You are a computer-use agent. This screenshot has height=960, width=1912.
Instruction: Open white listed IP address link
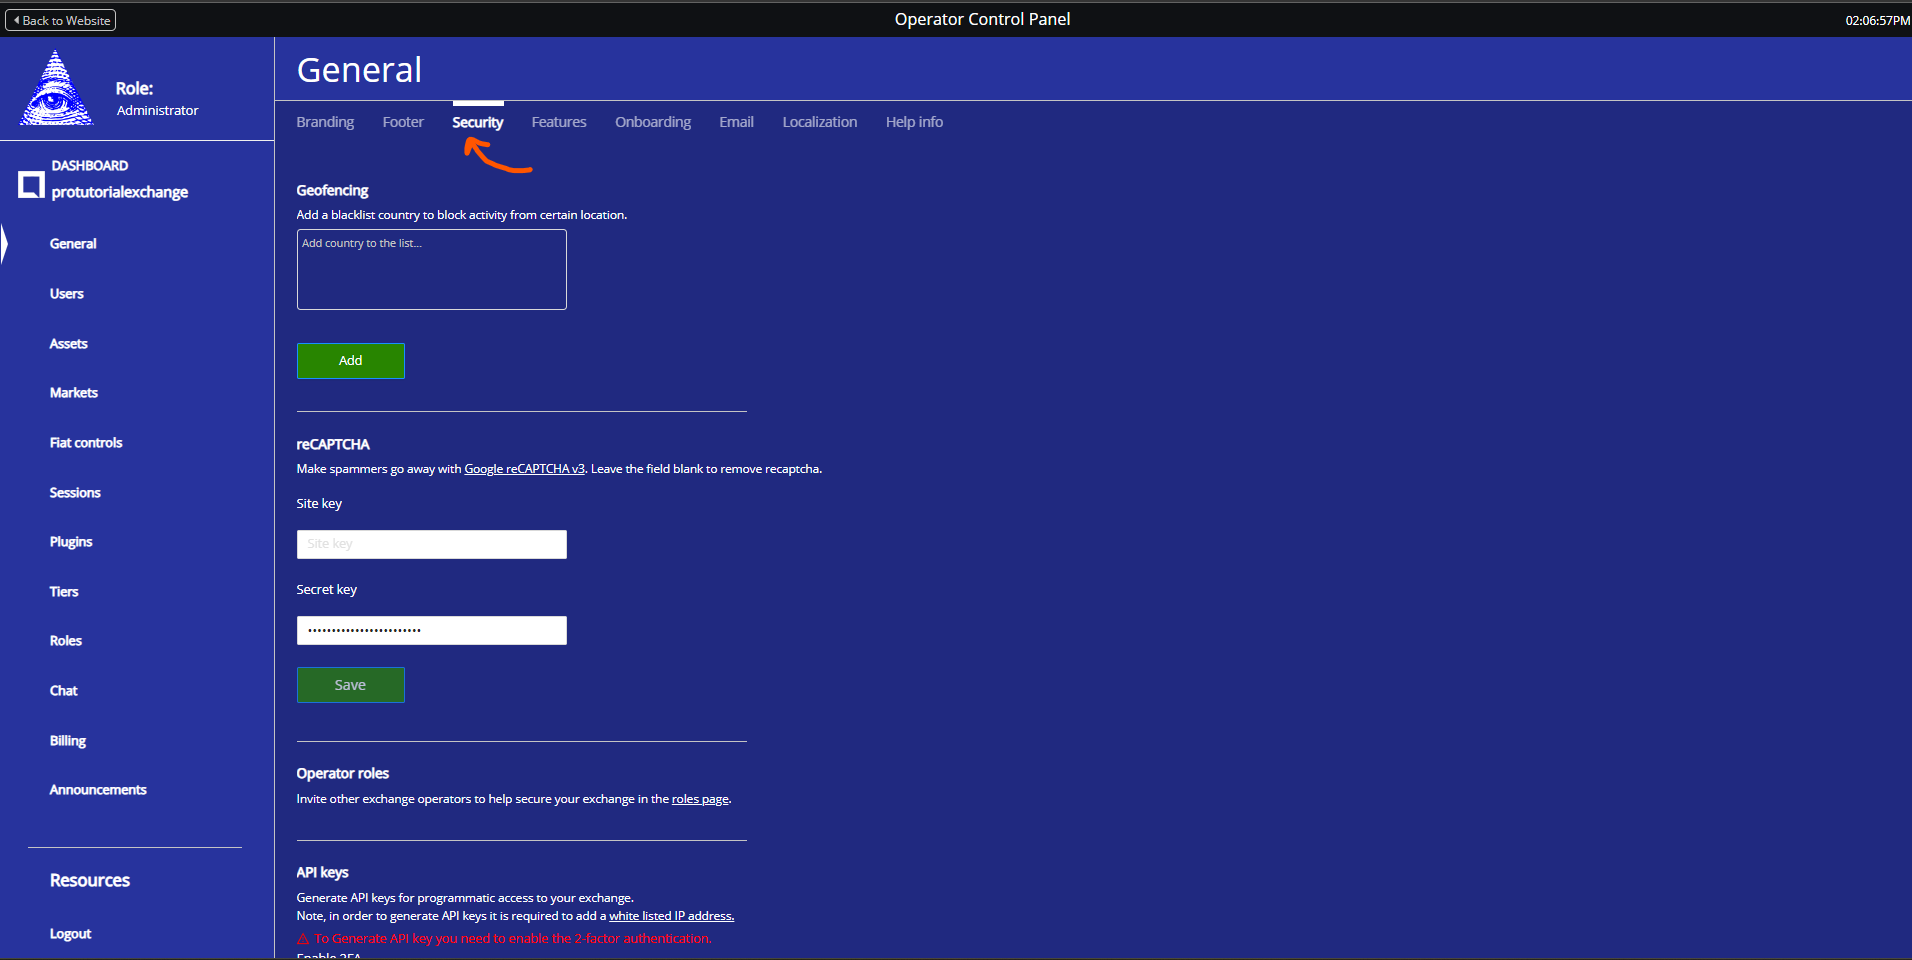point(671,916)
